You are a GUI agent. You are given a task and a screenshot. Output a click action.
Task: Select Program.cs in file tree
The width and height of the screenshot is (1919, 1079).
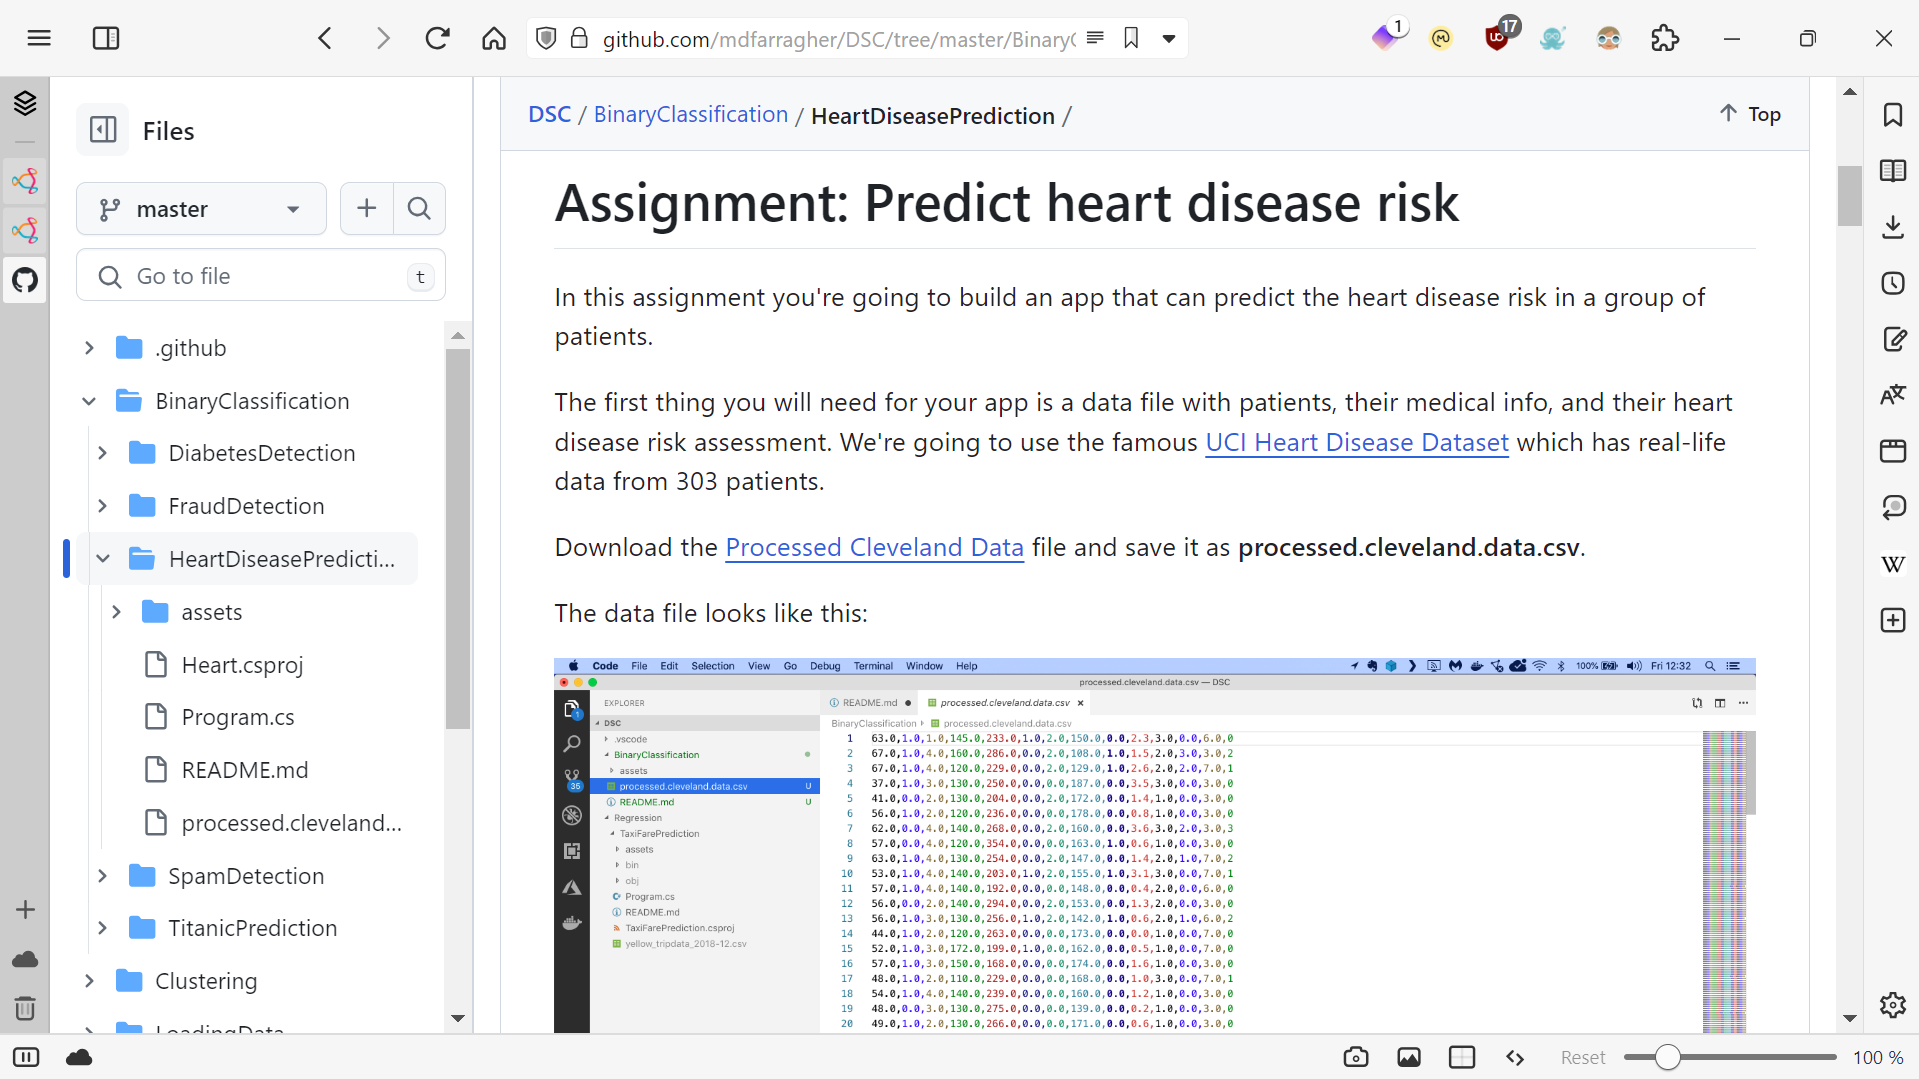238,717
